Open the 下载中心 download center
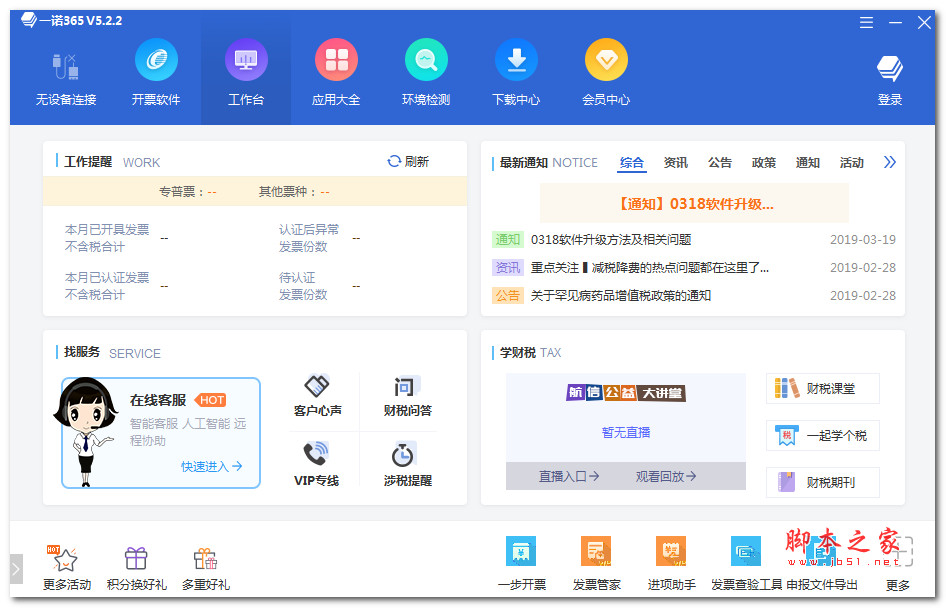 516,70
